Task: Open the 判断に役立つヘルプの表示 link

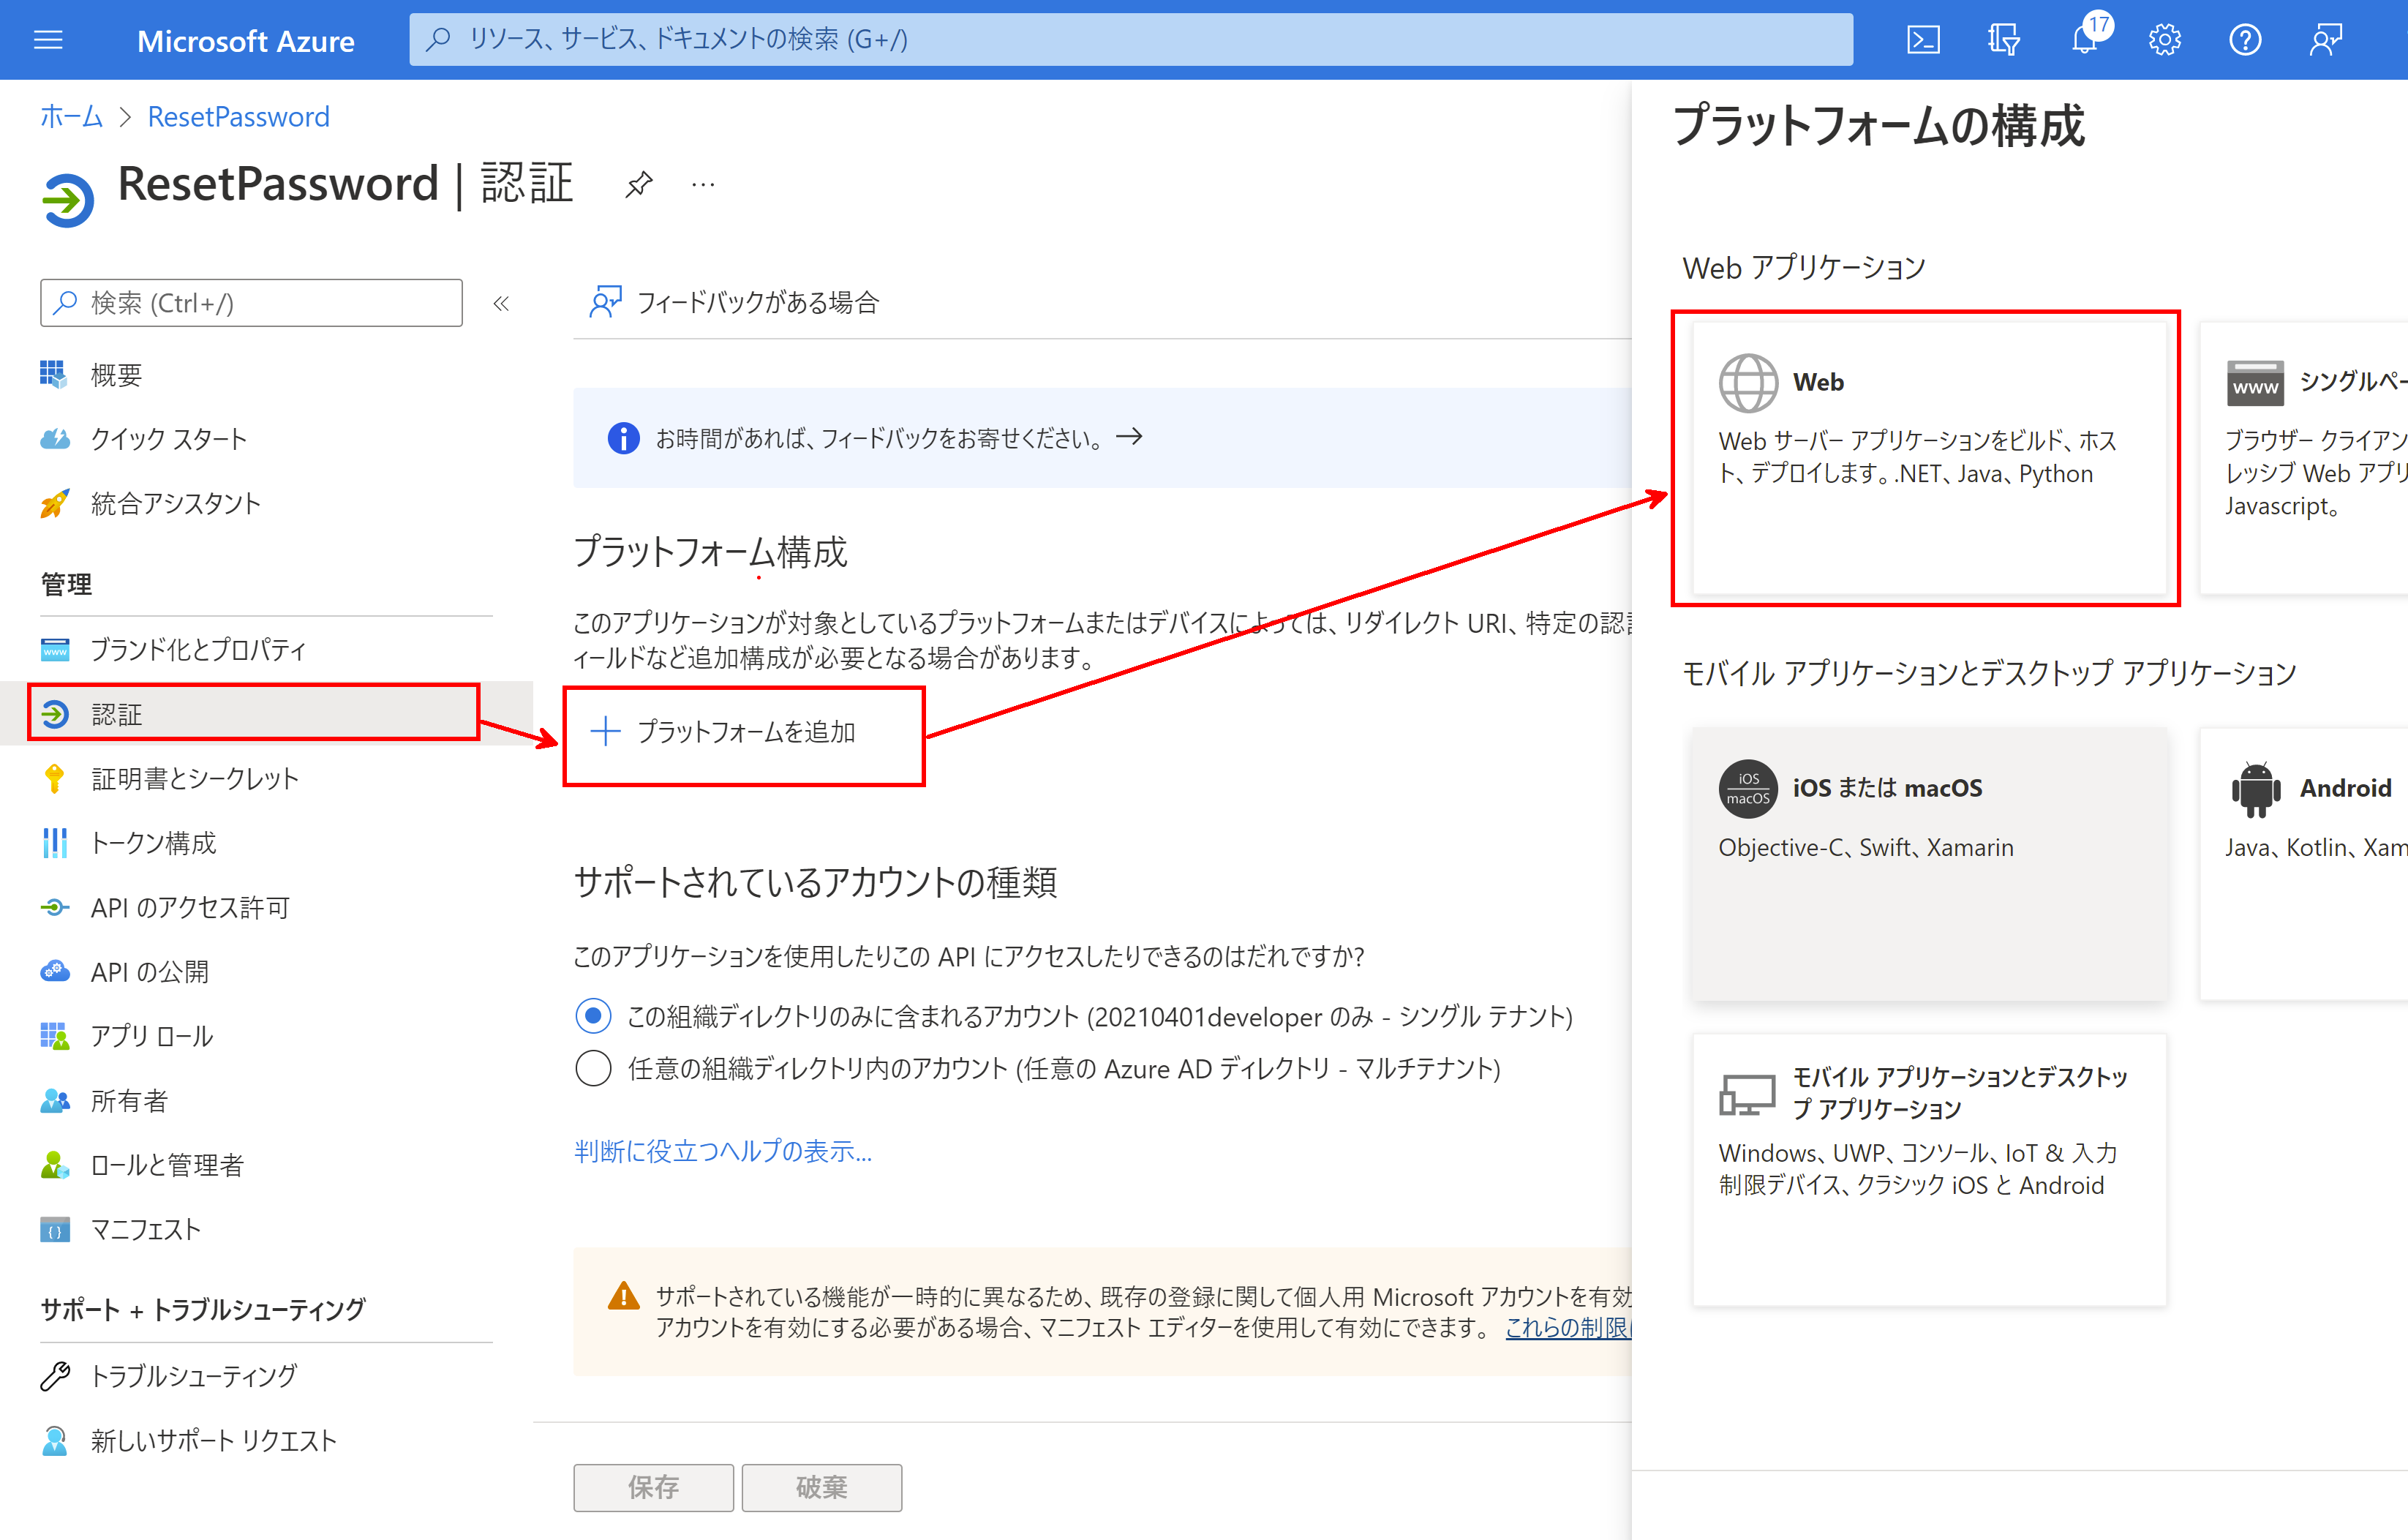Action: [723, 1151]
